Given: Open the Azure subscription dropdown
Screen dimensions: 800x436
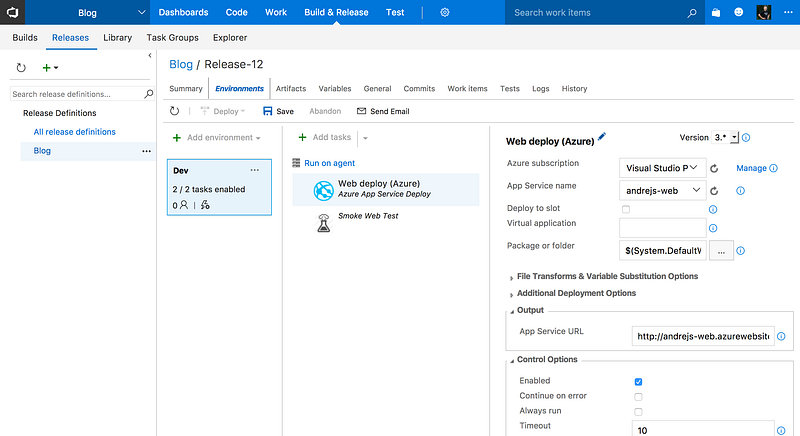Looking at the screenshot, I should (663, 168).
